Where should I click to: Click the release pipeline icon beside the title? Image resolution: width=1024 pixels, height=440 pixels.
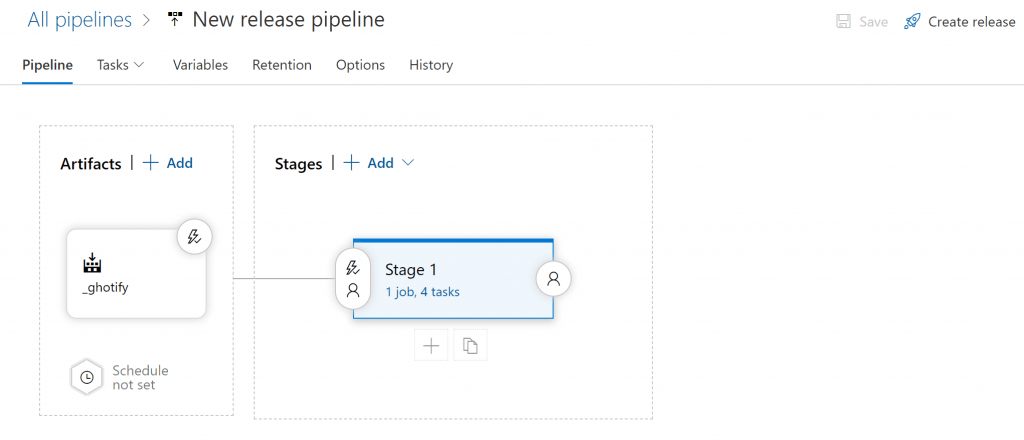[x=174, y=20]
